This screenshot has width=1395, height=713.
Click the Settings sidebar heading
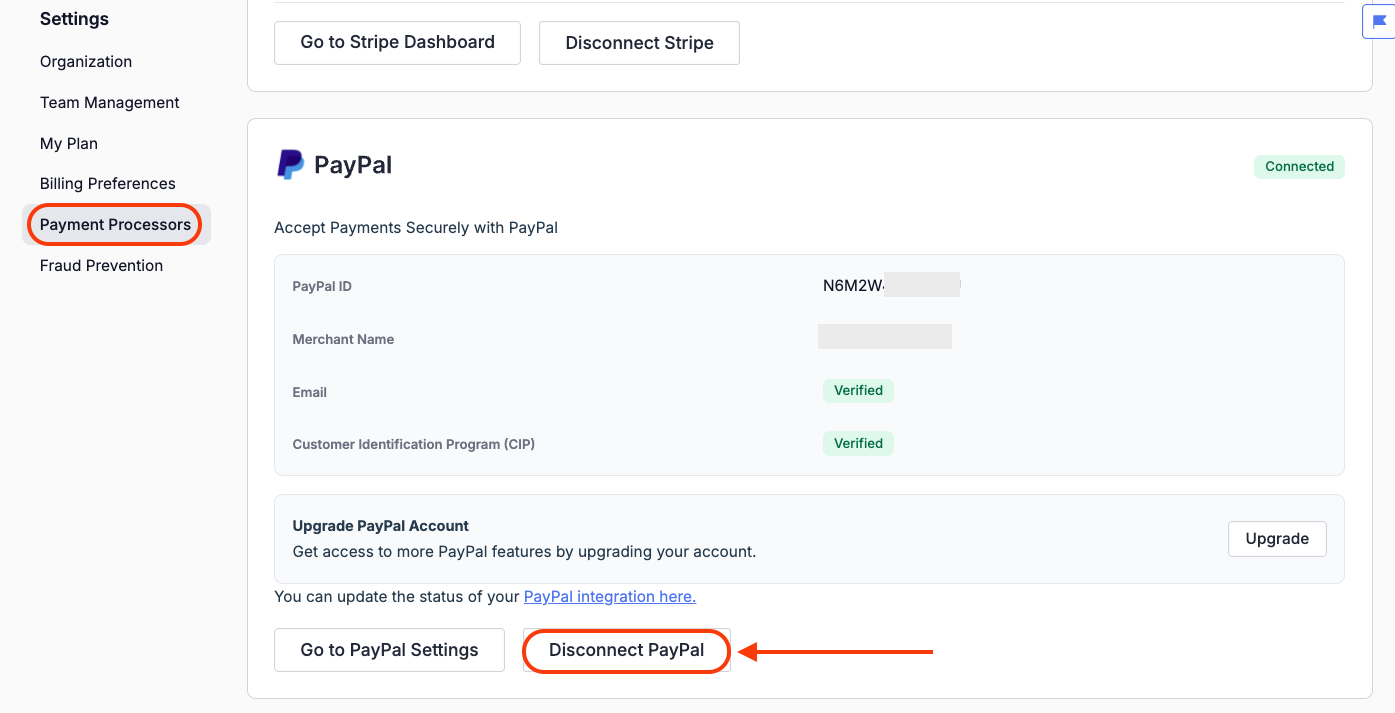tap(74, 19)
